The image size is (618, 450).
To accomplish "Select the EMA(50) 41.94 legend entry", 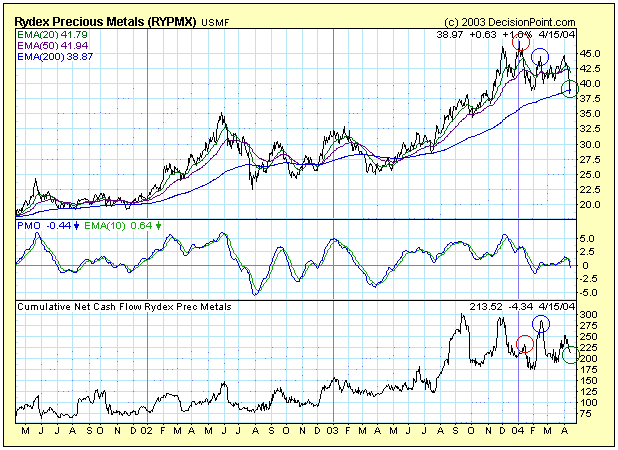I will [52, 46].
